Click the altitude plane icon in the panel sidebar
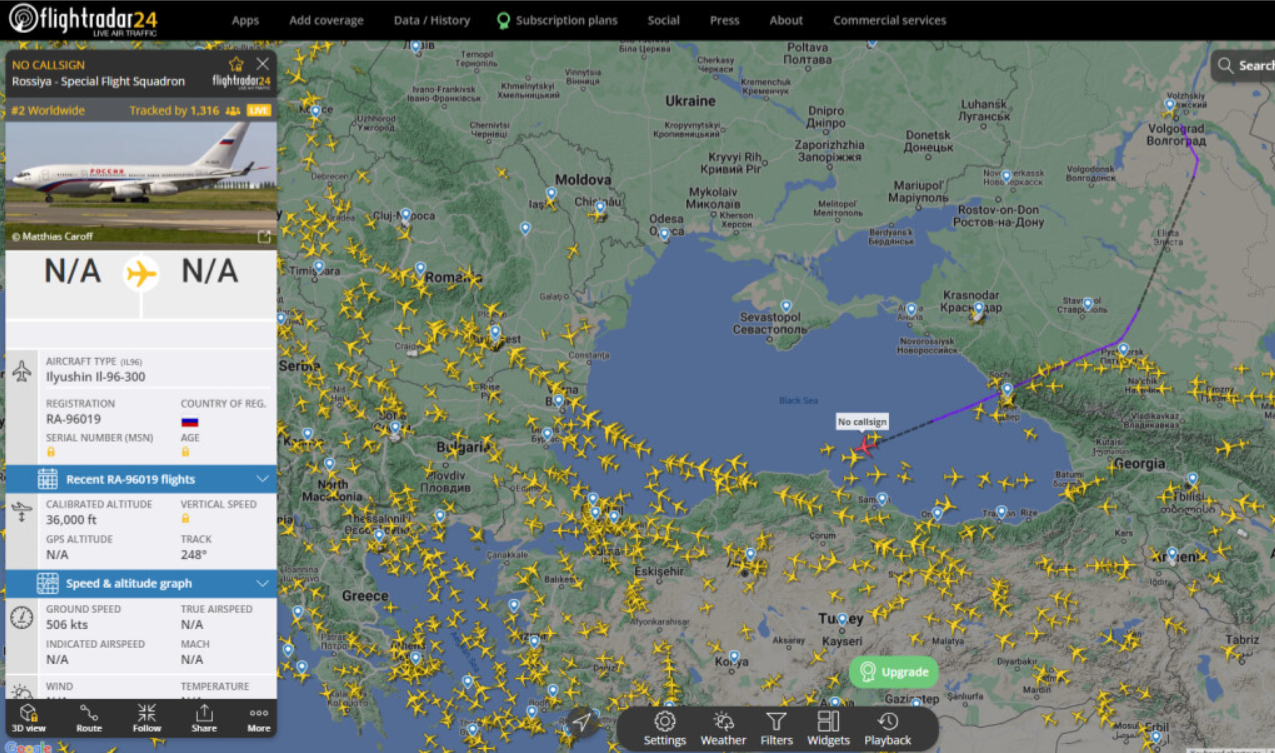The width and height of the screenshot is (1275, 753). pyautogui.click(x=21, y=512)
